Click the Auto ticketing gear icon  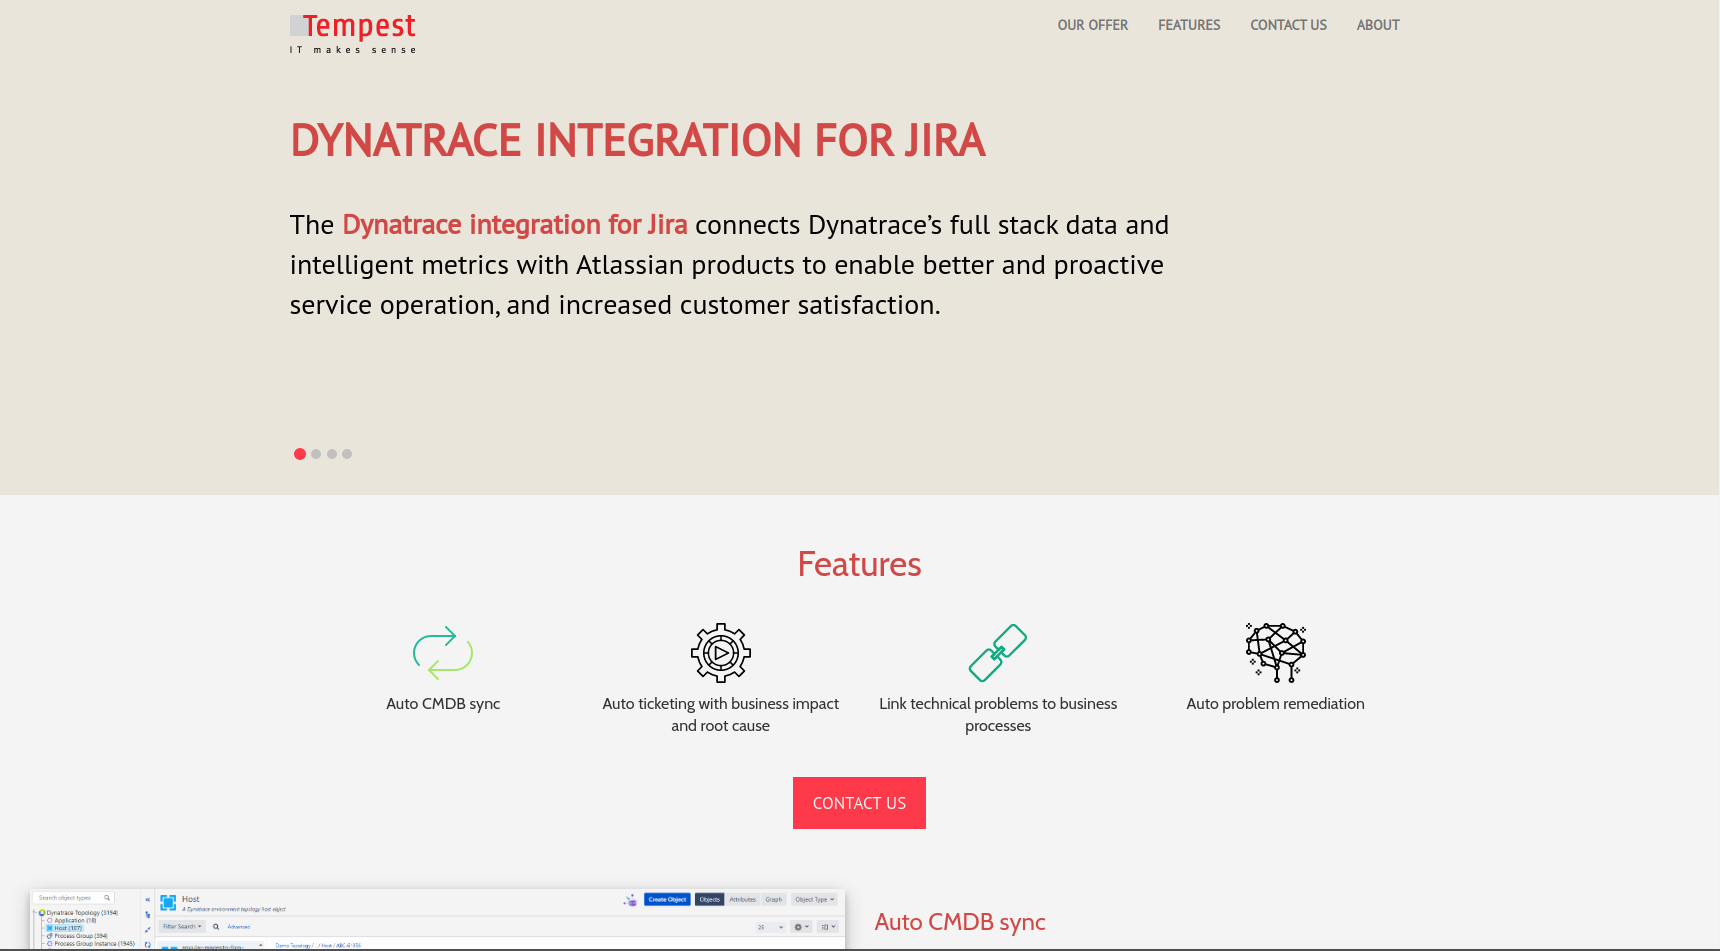coord(720,653)
